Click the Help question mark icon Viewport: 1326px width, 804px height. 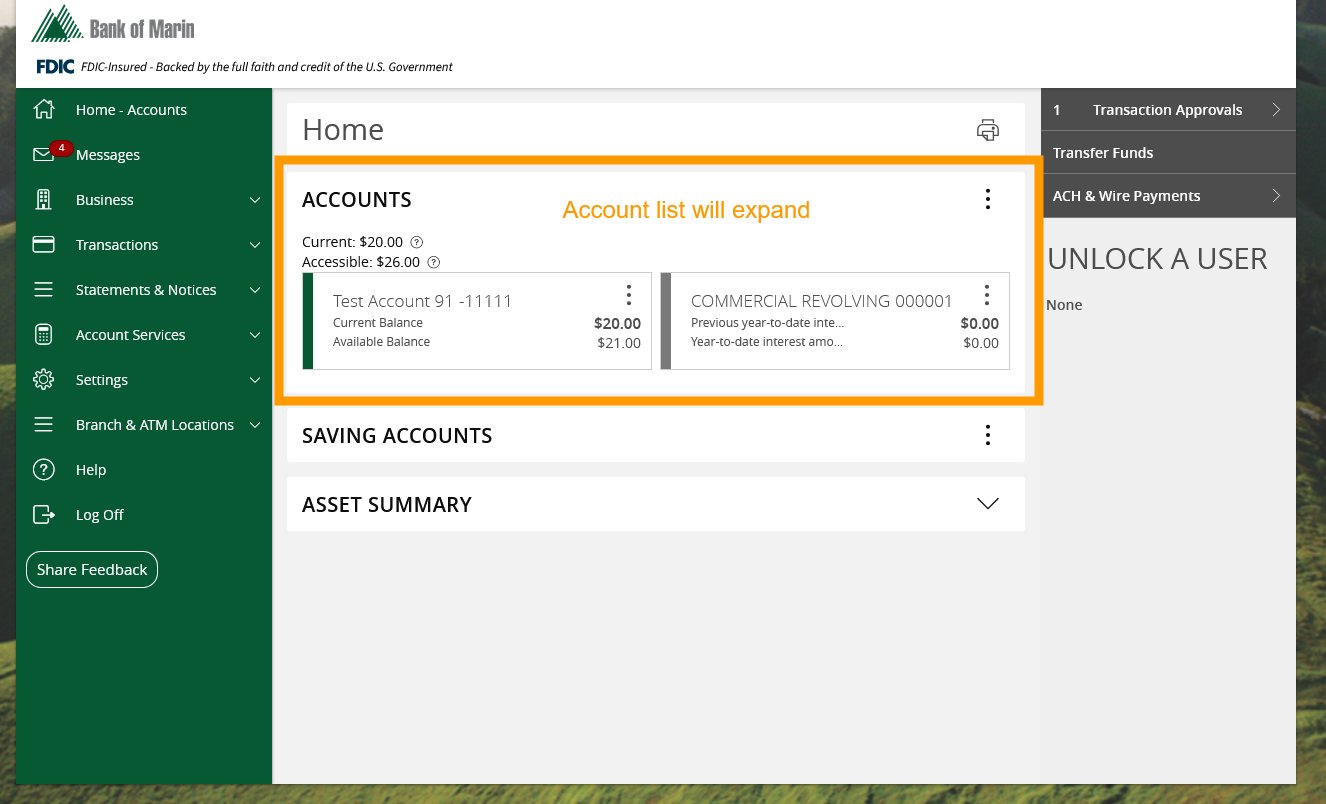pyautogui.click(x=43, y=469)
